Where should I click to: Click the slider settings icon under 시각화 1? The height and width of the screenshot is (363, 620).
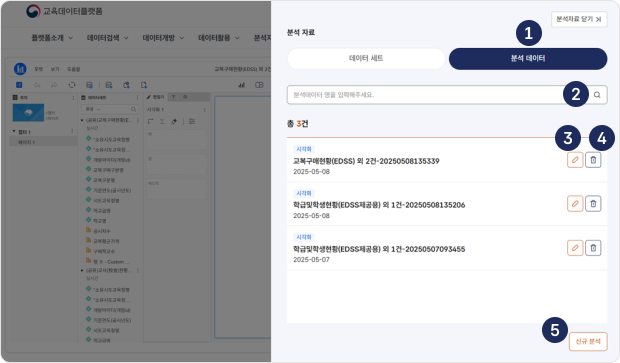(192, 121)
